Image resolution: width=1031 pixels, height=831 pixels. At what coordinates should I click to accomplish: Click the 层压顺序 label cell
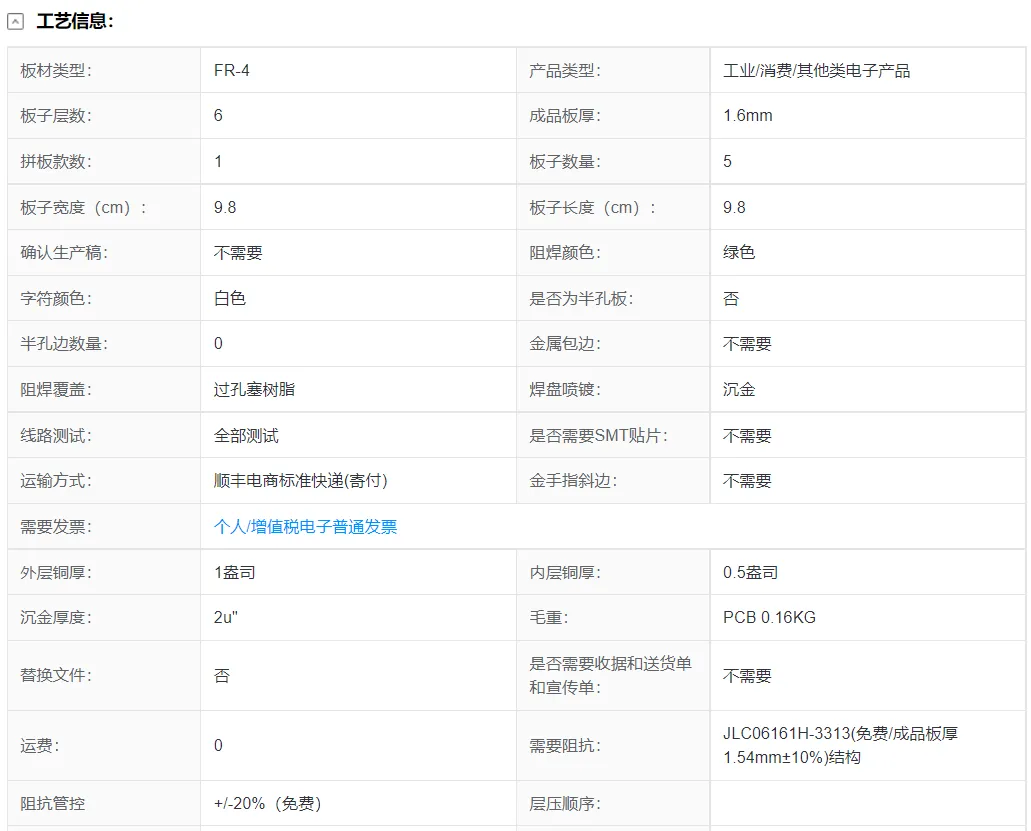pyautogui.click(x=565, y=804)
